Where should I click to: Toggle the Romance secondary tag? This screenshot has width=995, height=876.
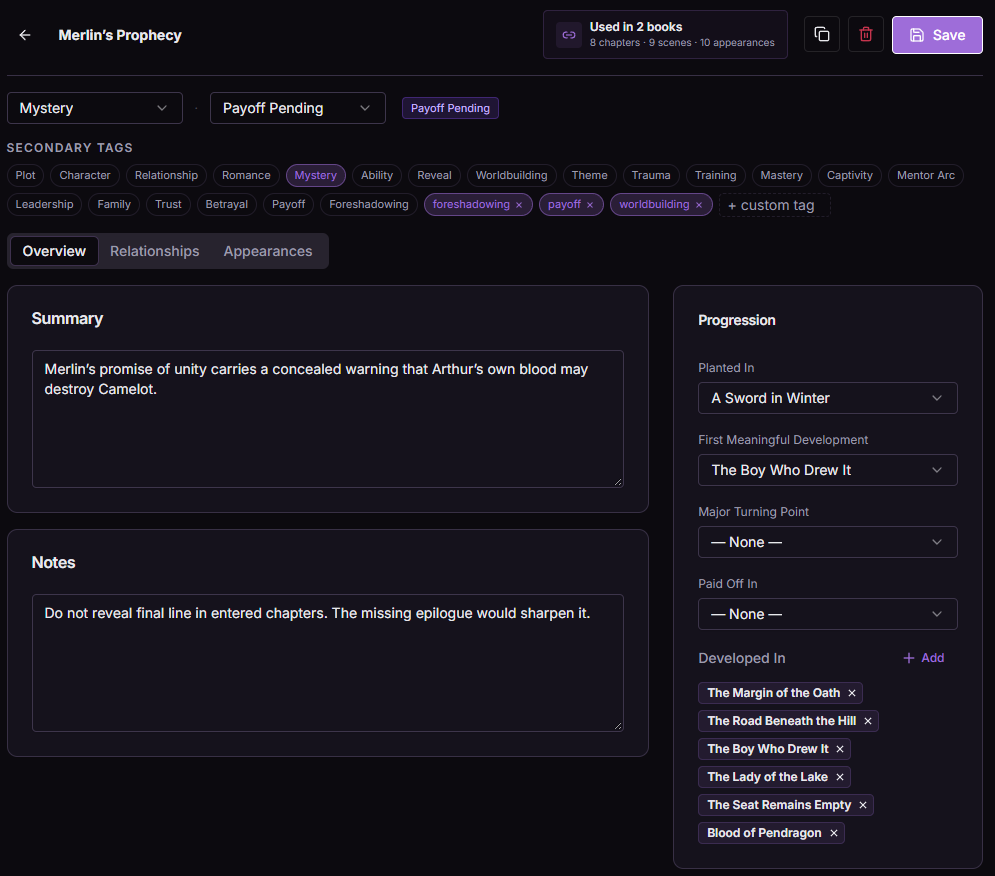pos(246,175)
